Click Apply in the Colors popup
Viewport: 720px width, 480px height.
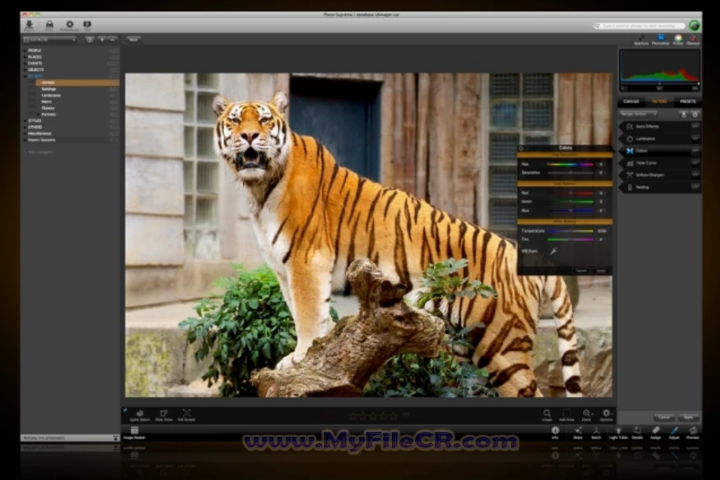pos(601,271)
